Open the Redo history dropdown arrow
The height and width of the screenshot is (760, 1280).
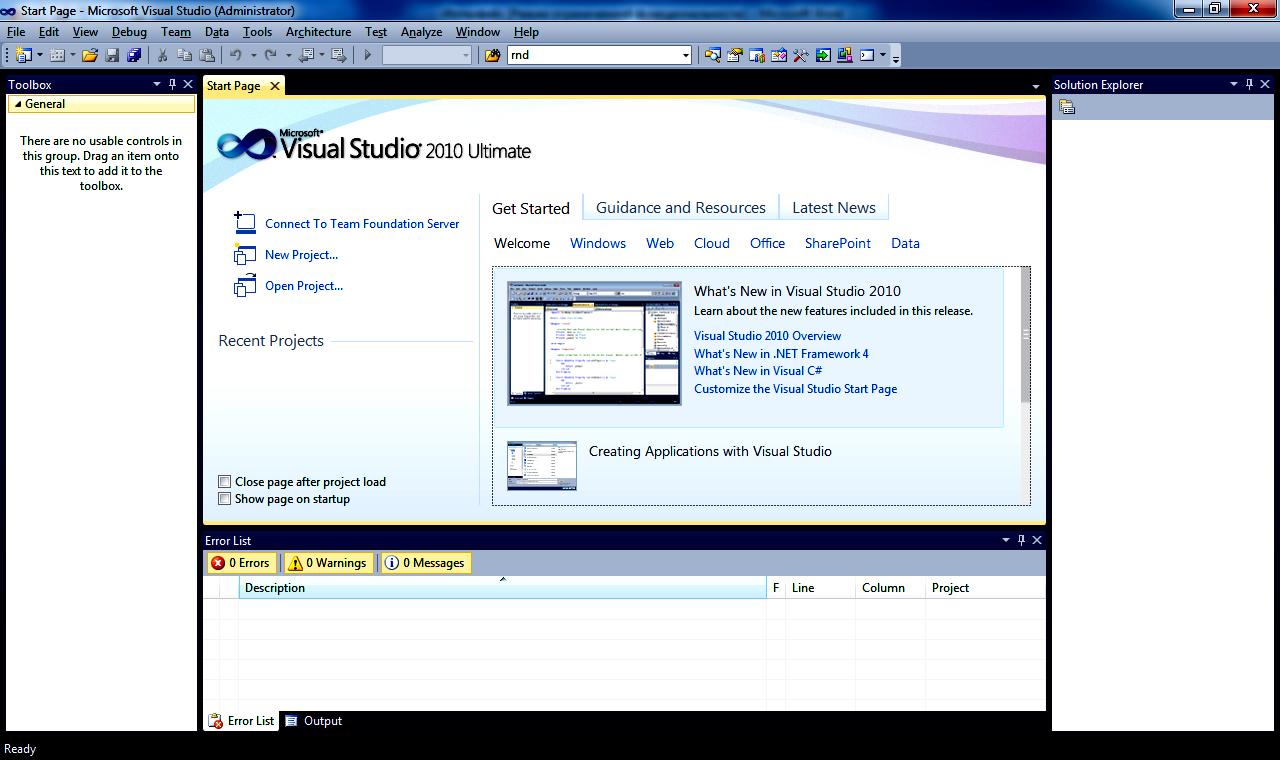tap(288, 55)
